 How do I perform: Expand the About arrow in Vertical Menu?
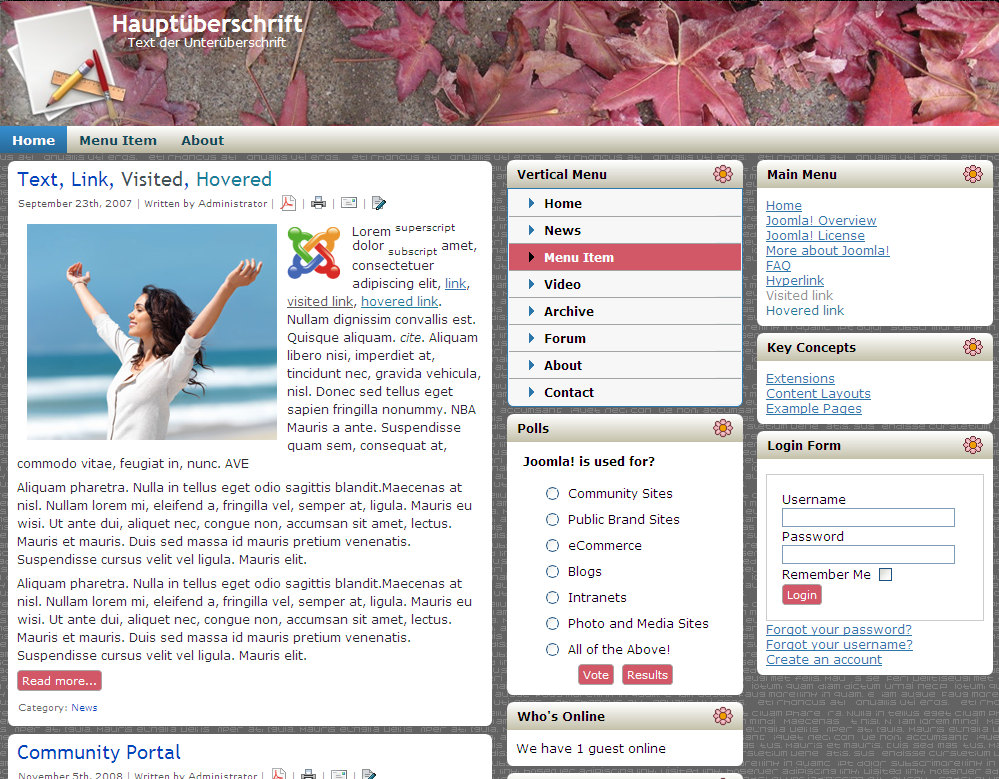pyautogui.click(x=531, y=365)
